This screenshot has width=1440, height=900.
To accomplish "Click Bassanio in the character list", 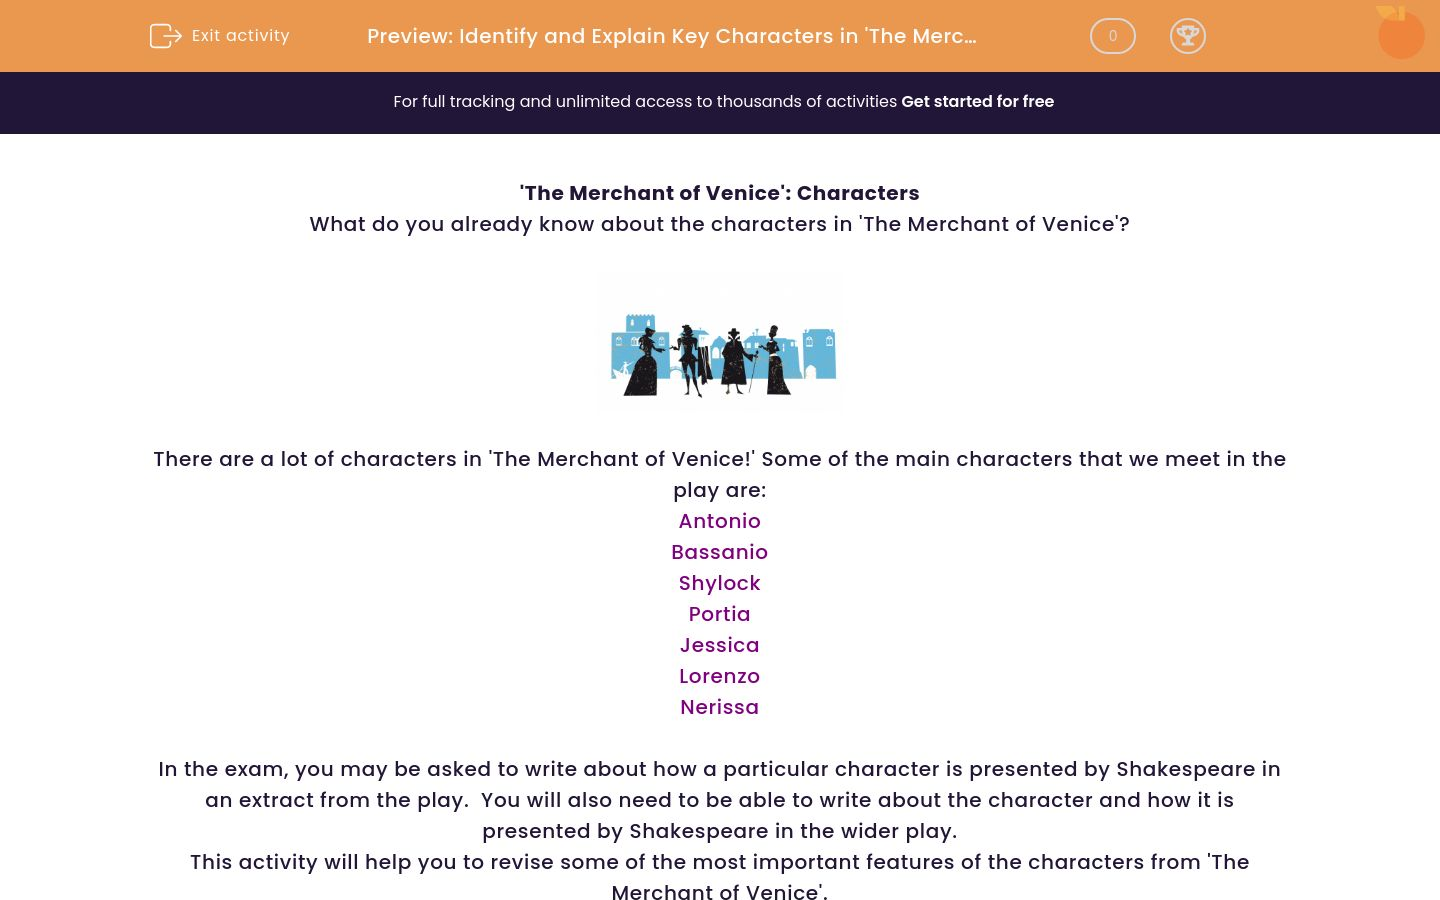I will (720, 552).
